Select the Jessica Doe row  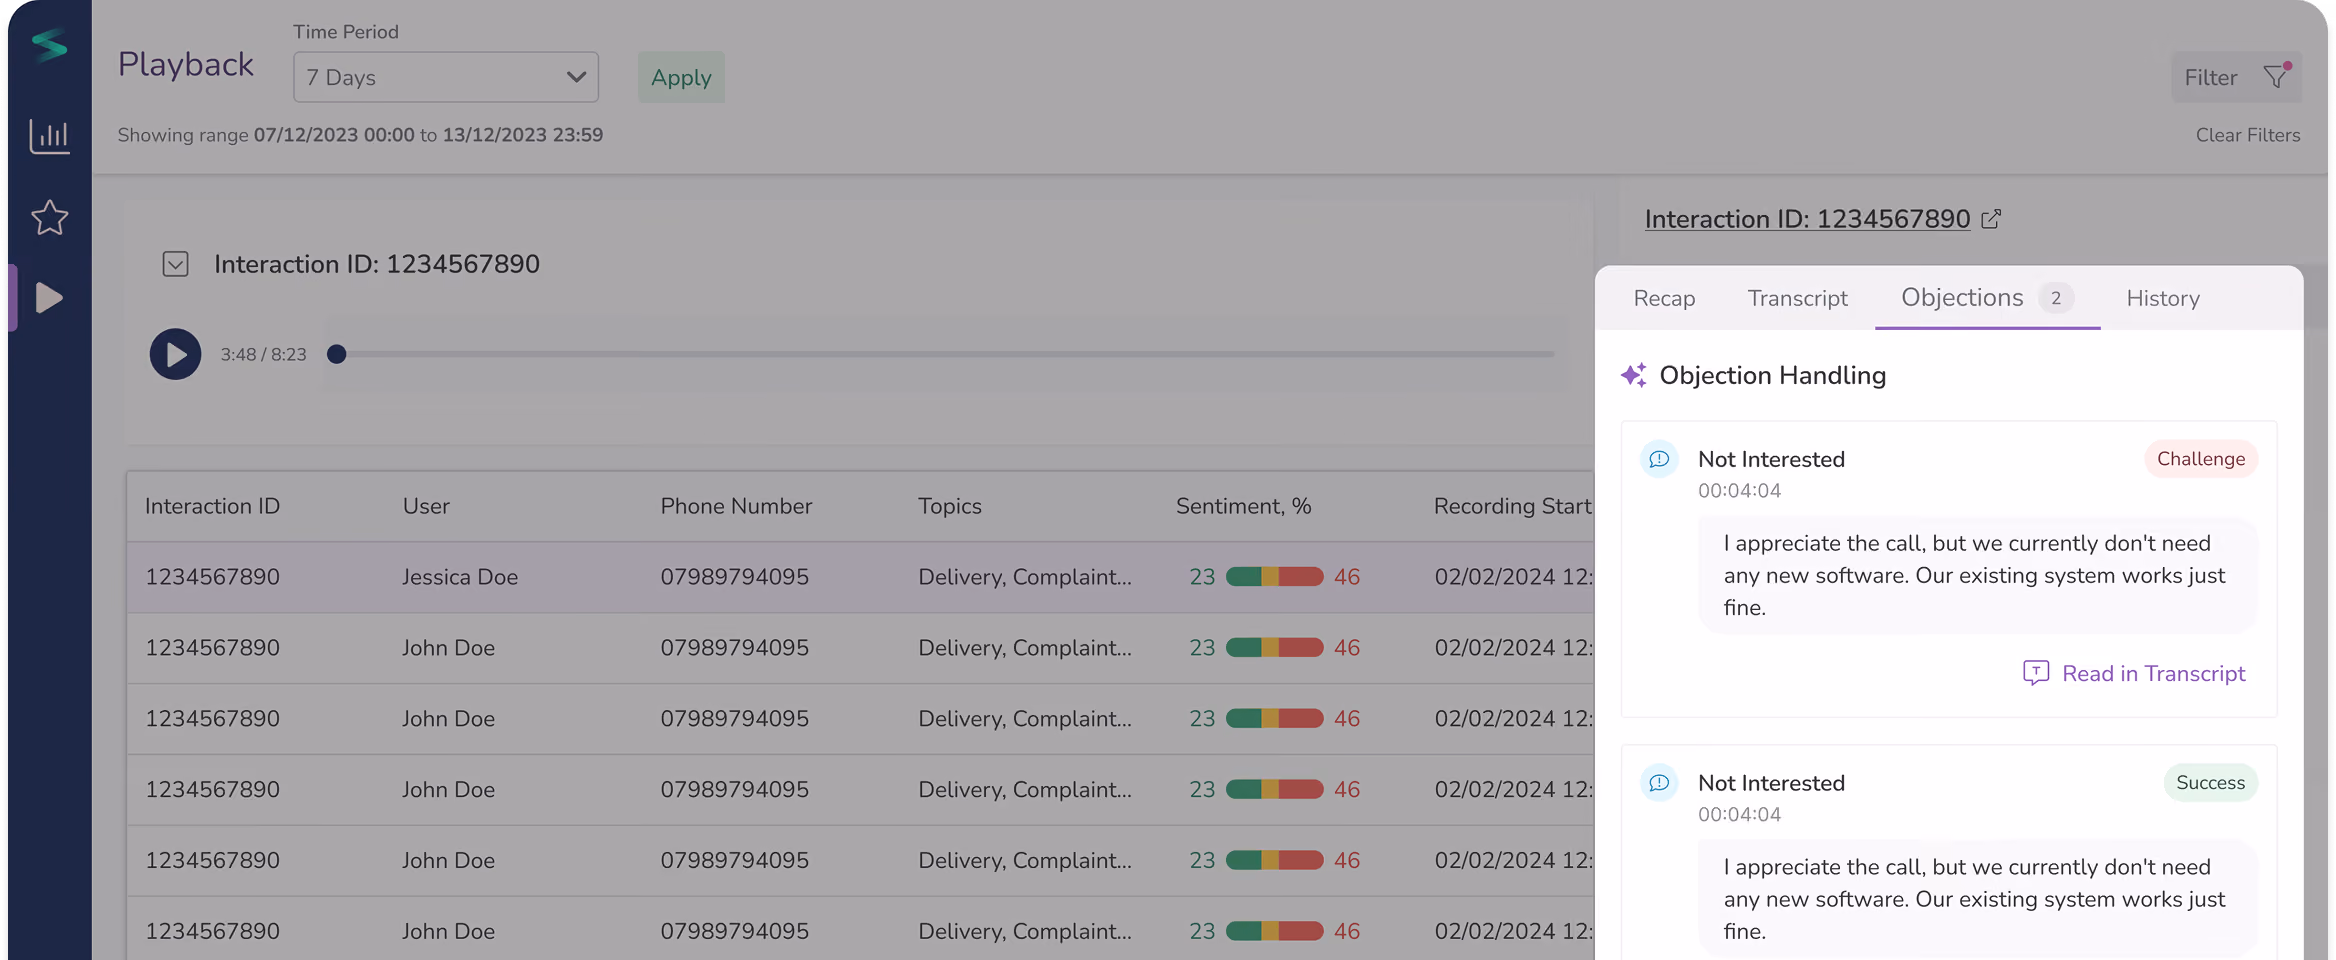pyautogui.click(x=860, y=577)
